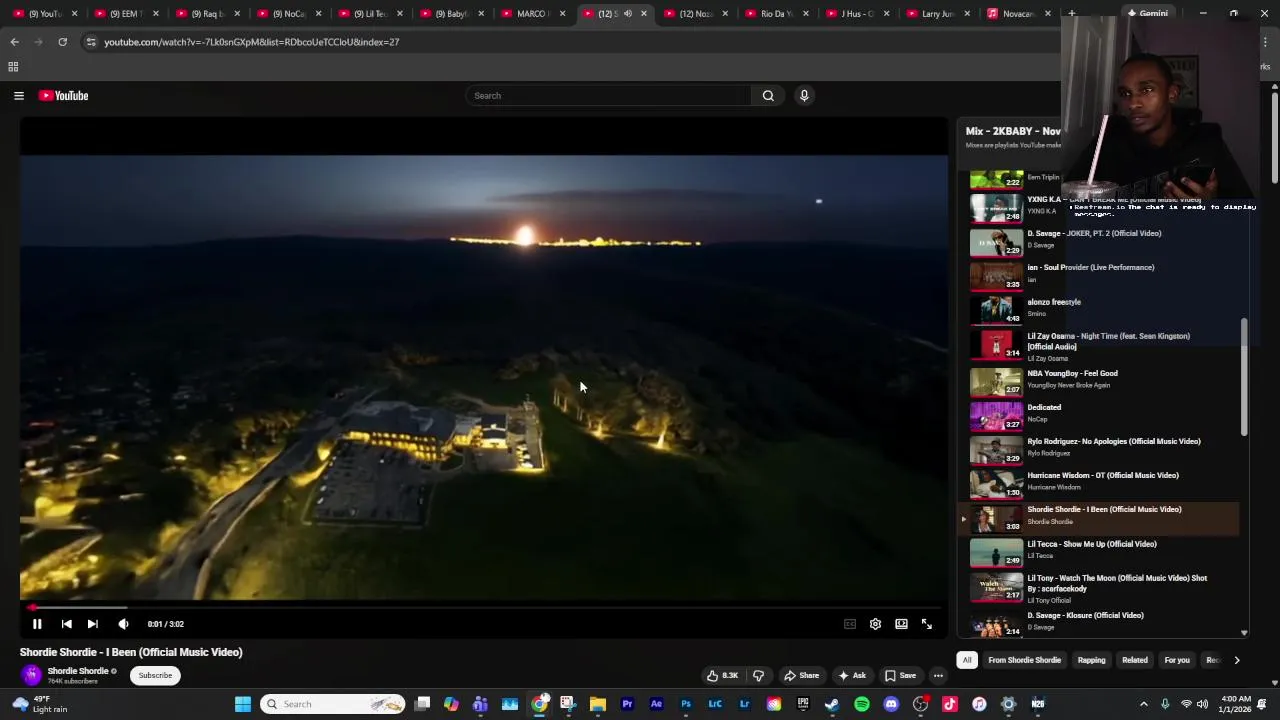This screenshot has width=1280, height=720.
Task: Mute the video player volume
Action: (x=123, y=624)
